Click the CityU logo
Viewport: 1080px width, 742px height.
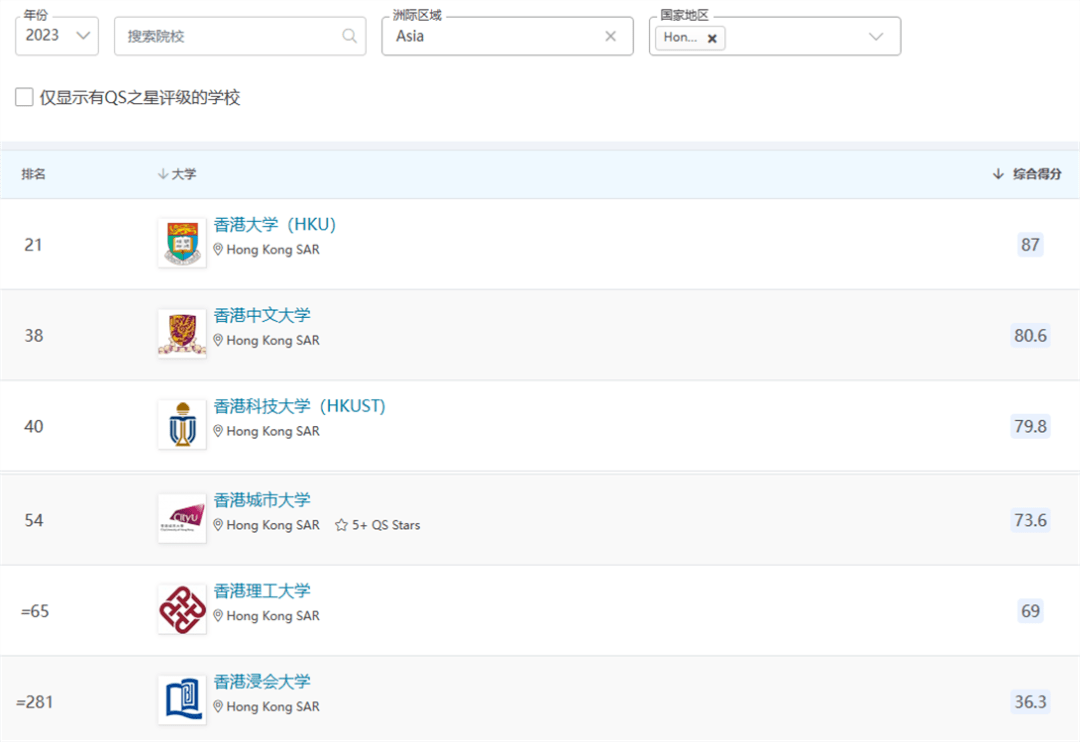pos(182,519)
